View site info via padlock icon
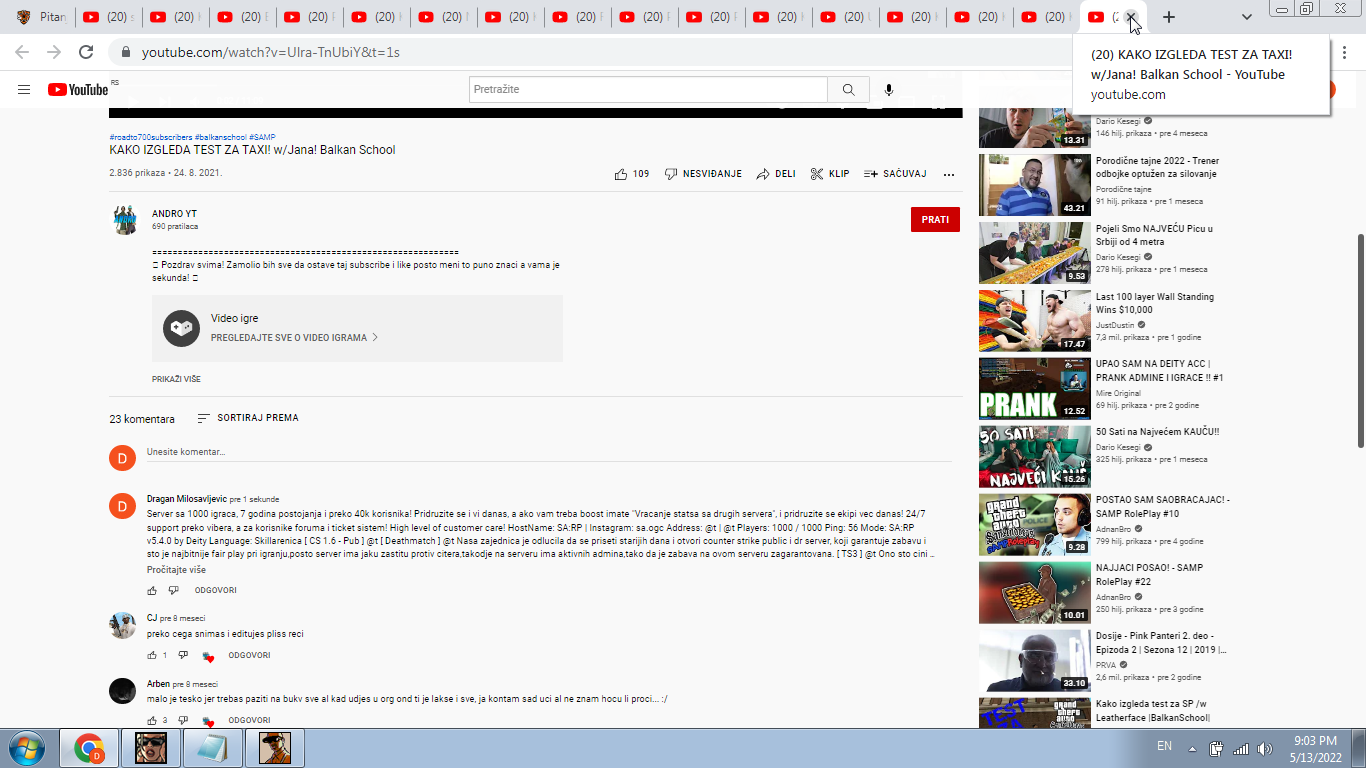The width and height of the screenshot is (1366, 768). [126, 52]
